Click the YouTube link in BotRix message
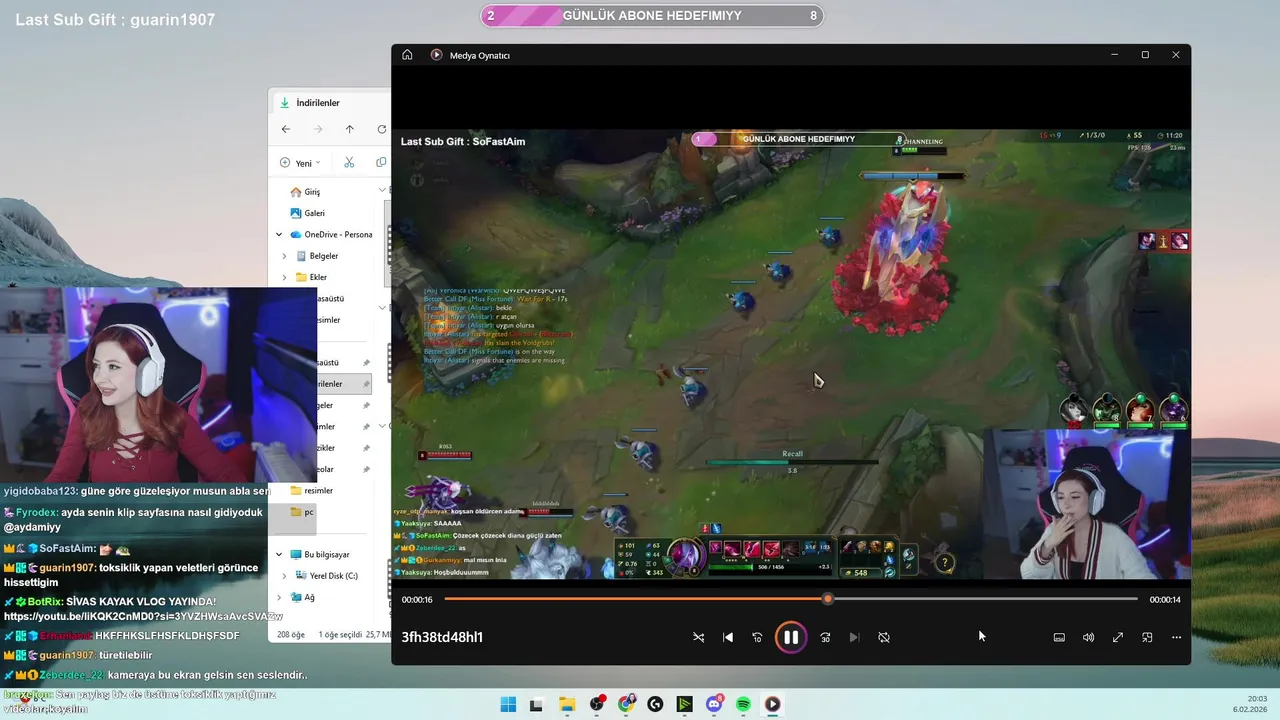This screenshot has height=720, width=1280. click(x=143, y=617)
